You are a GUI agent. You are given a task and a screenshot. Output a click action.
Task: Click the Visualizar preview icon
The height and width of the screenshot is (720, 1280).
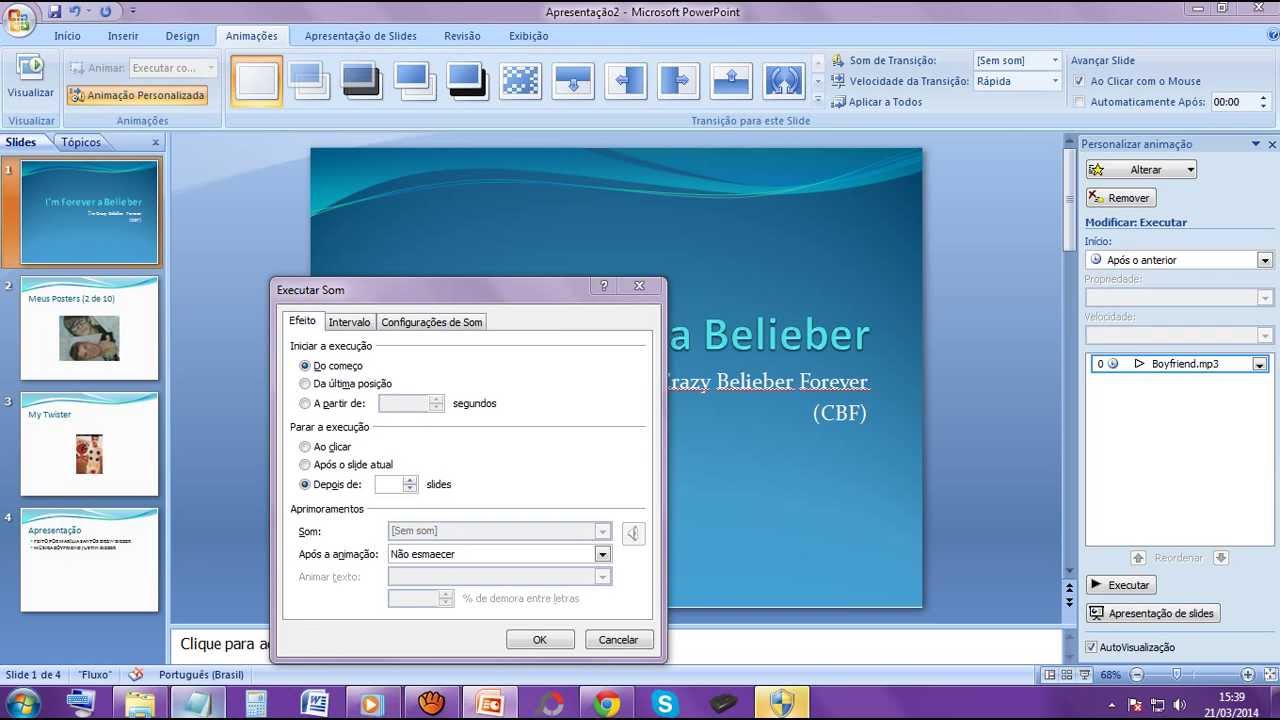point(30,68)
